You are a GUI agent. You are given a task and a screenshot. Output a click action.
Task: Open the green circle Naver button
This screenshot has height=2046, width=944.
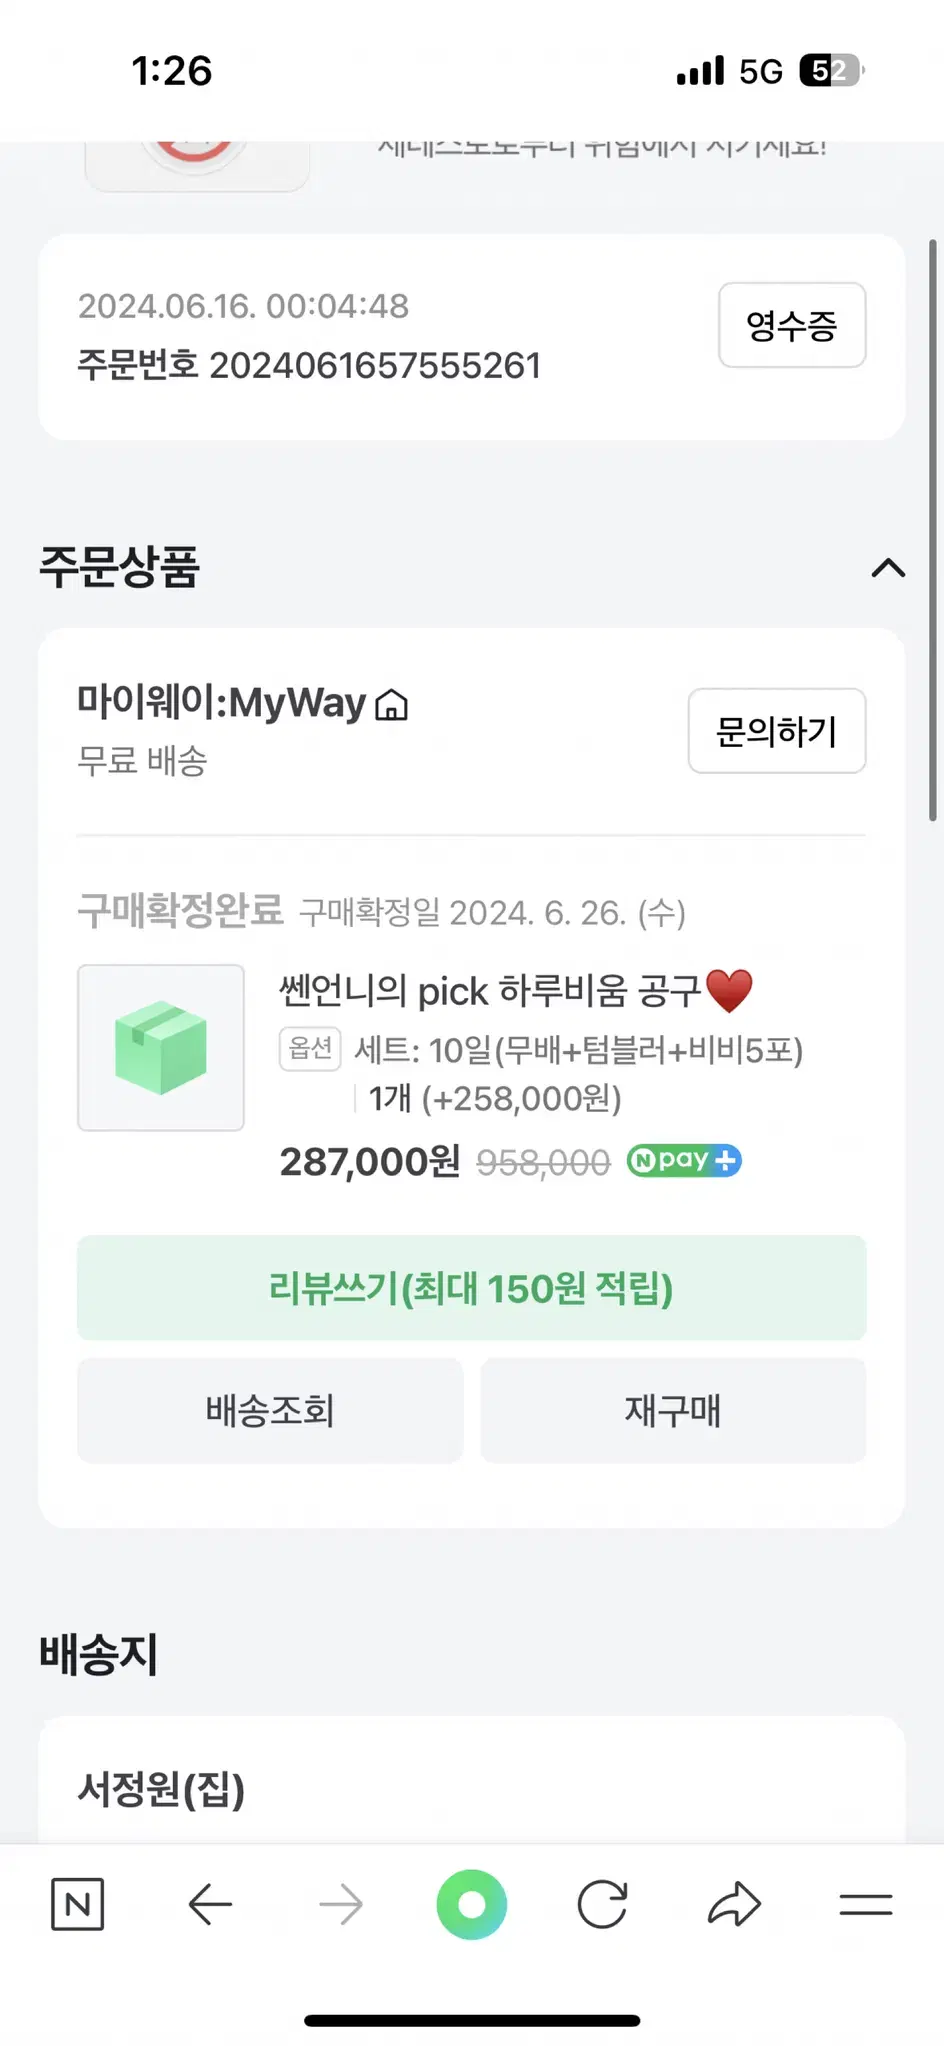click(472, 1904)
